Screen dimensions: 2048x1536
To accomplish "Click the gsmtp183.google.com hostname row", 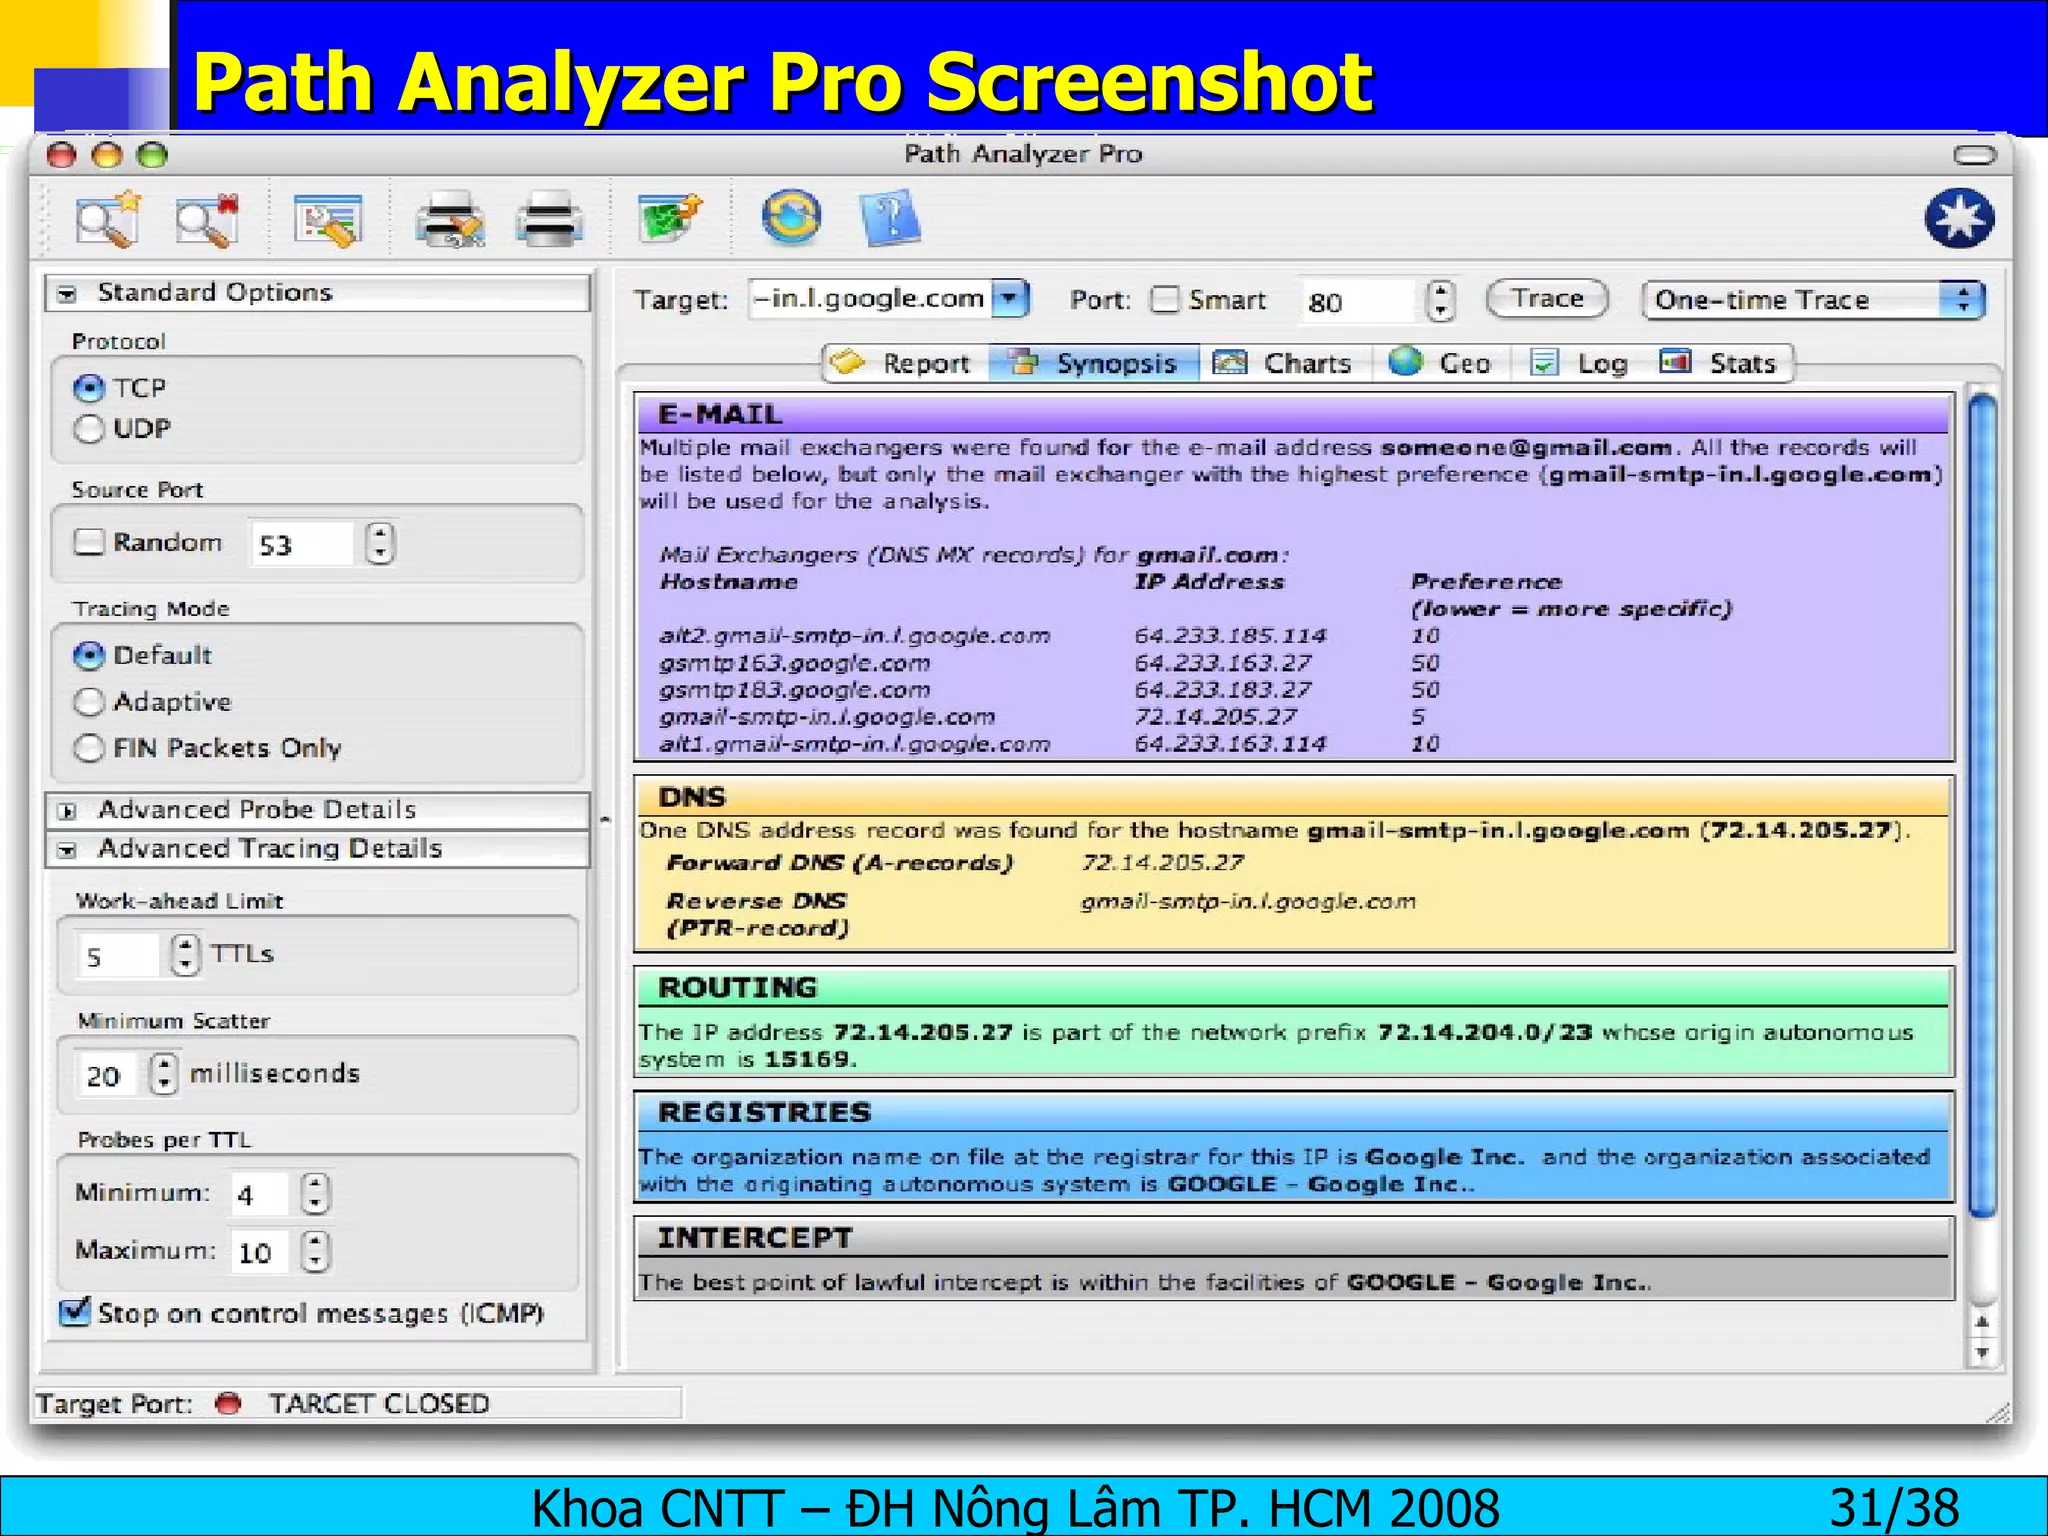I will [x=794, y=690].
